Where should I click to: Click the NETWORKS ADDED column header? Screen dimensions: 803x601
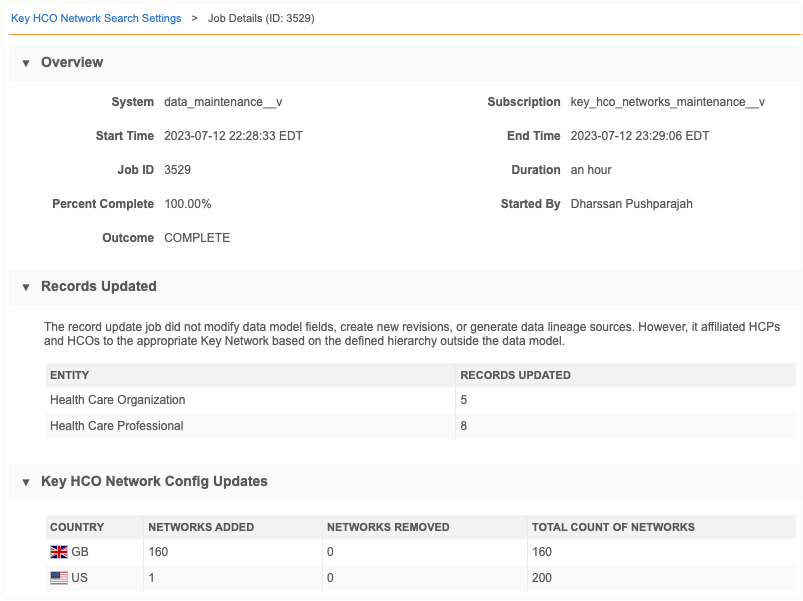201,527
